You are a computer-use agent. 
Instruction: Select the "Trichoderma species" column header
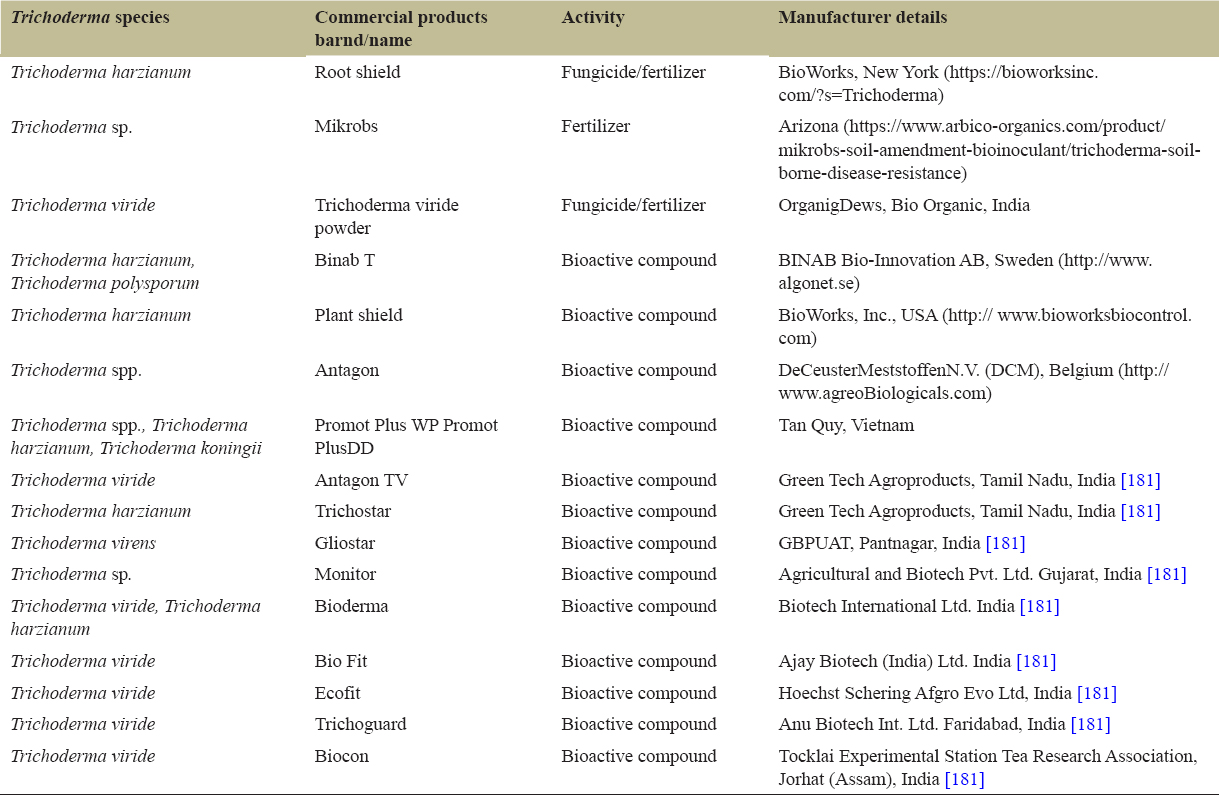point(90,18)
